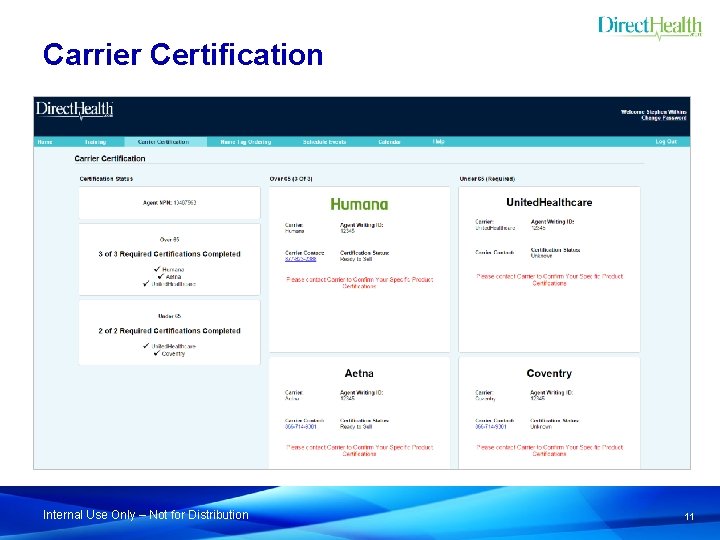Image resolution: width=720 pixels, height=540 pixels.
Task: Click Coventry's 'Unknown' certification status
Action: [x=541, y=427]
